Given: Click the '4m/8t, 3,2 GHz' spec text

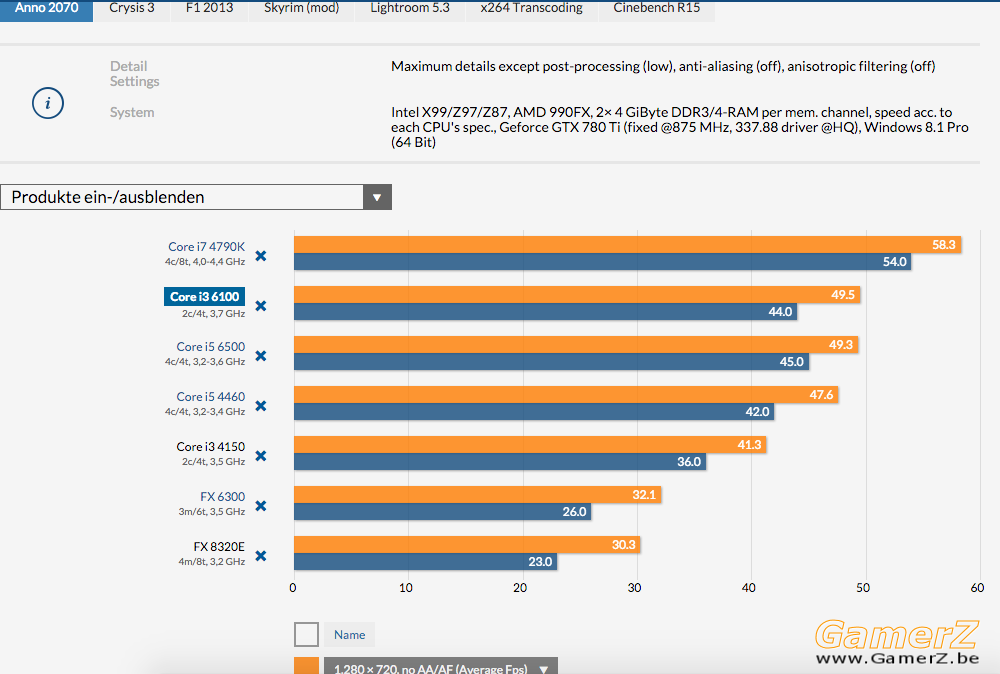Looking at the screenshot, I should pyautogui.click(x=212, y=562).
